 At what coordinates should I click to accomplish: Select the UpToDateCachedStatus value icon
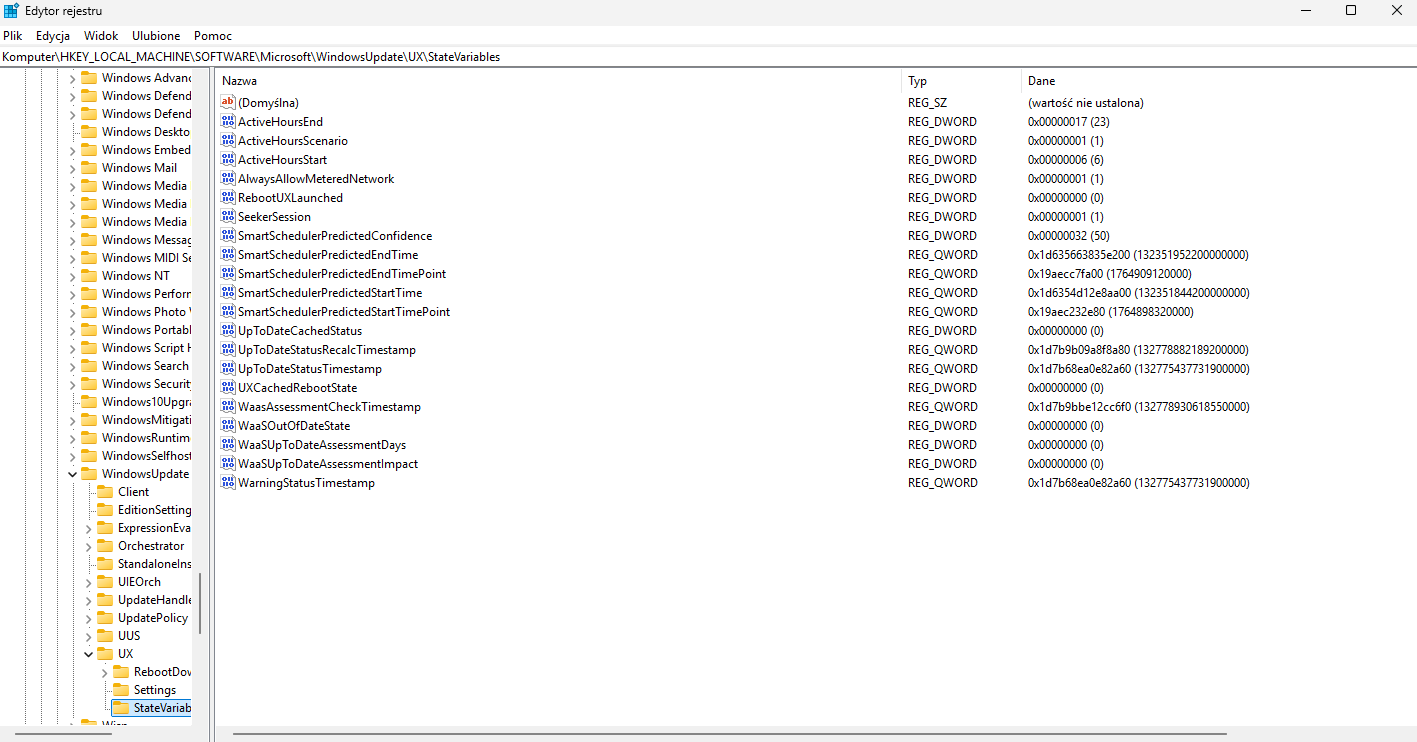tap(227, 331)
